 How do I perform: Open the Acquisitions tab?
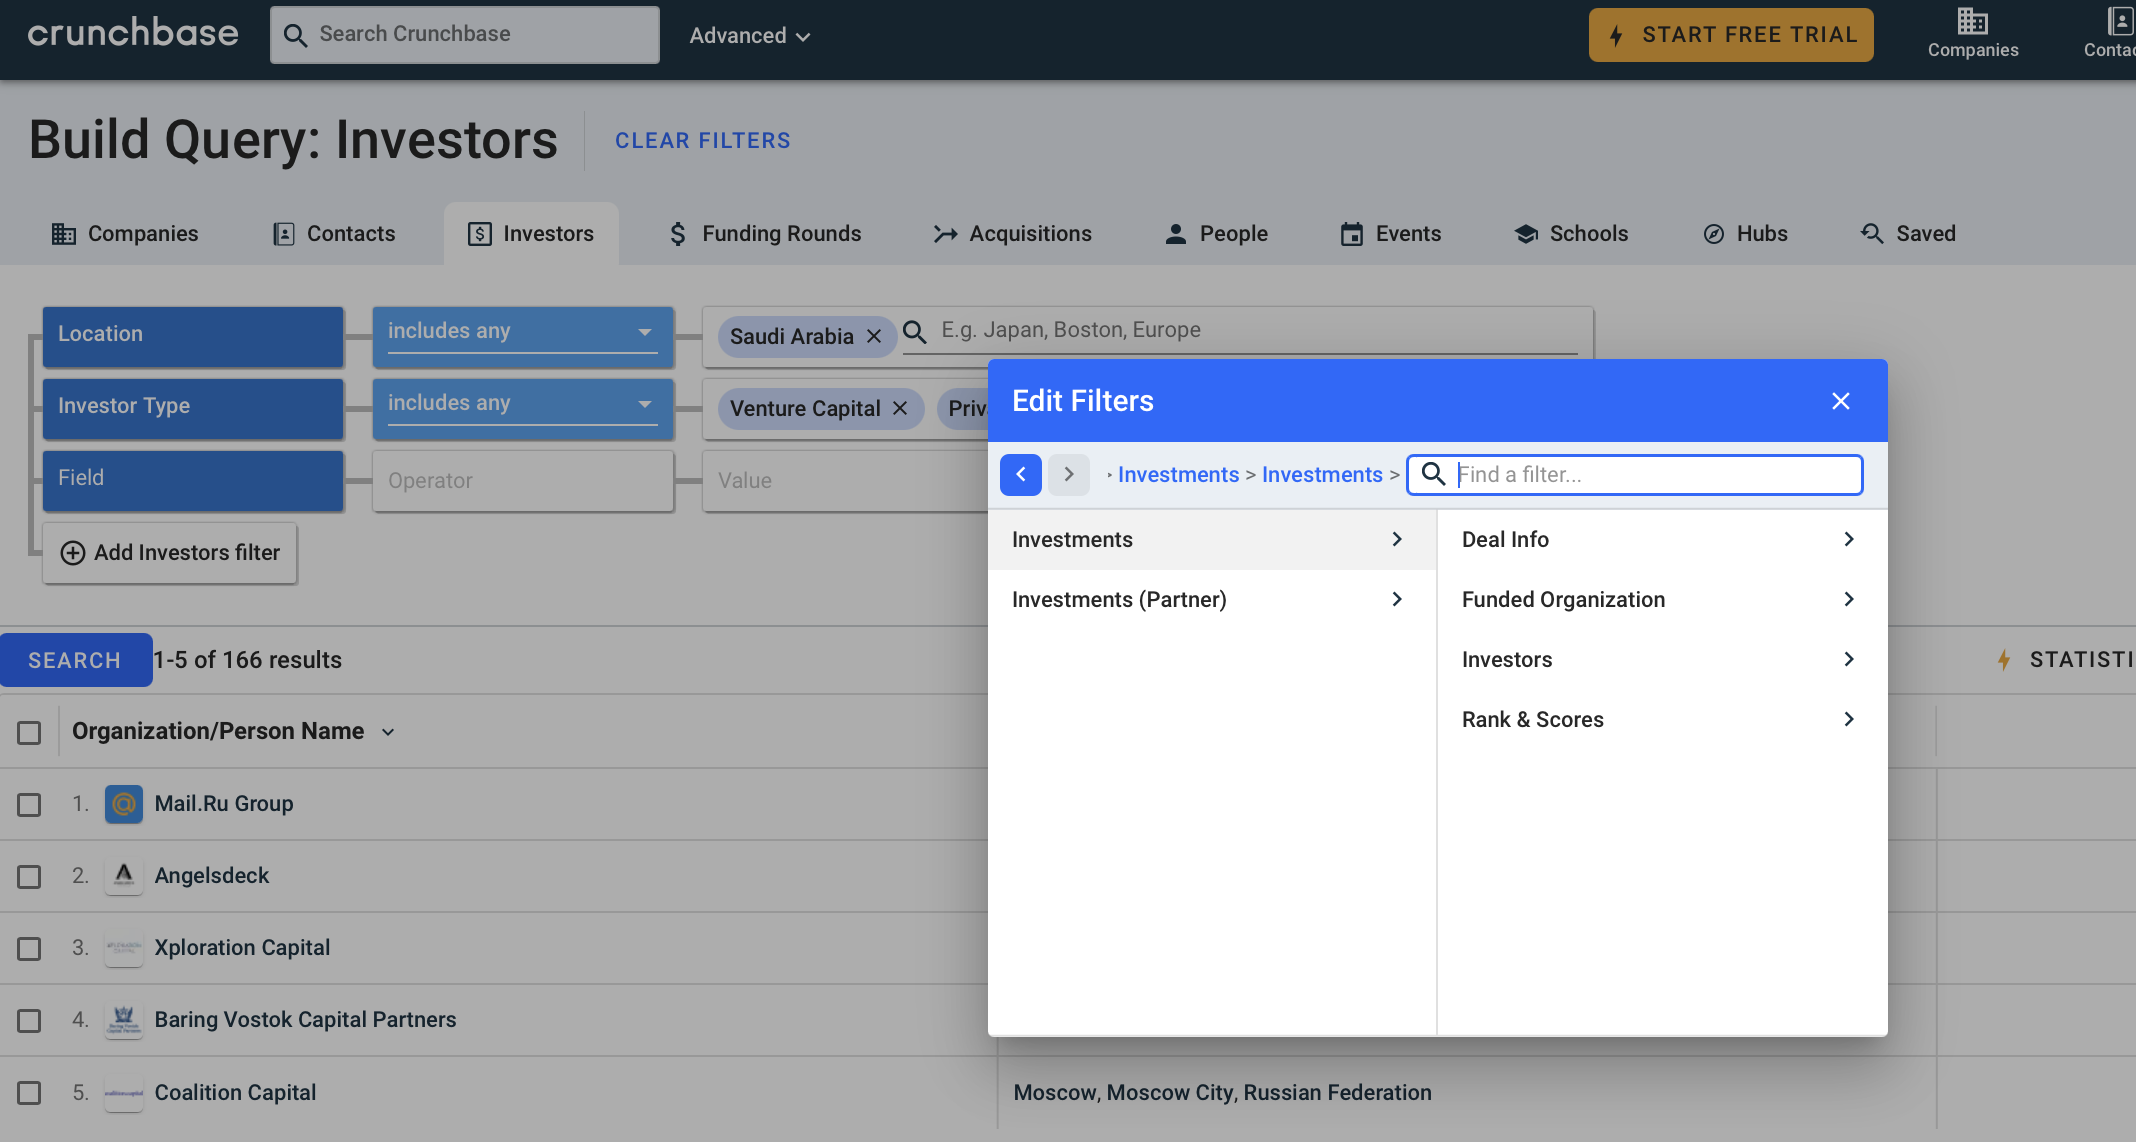pos(1012,234)
